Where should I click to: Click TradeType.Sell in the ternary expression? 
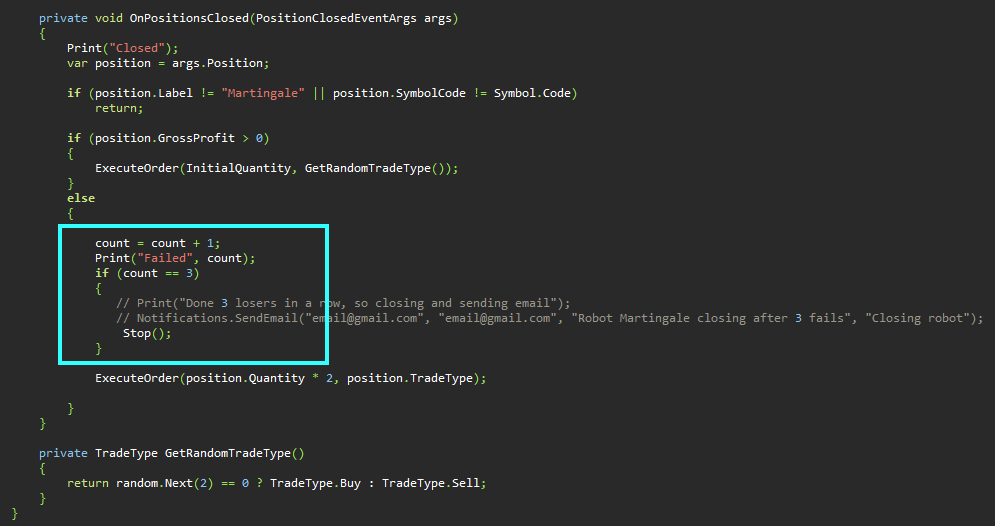click(x=430, y=483)
